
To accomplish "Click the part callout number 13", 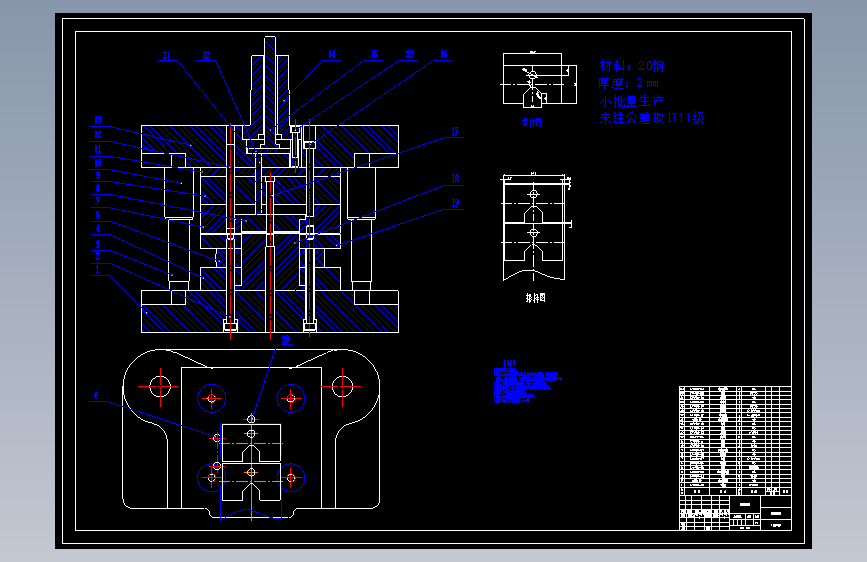I will (98, 120).
